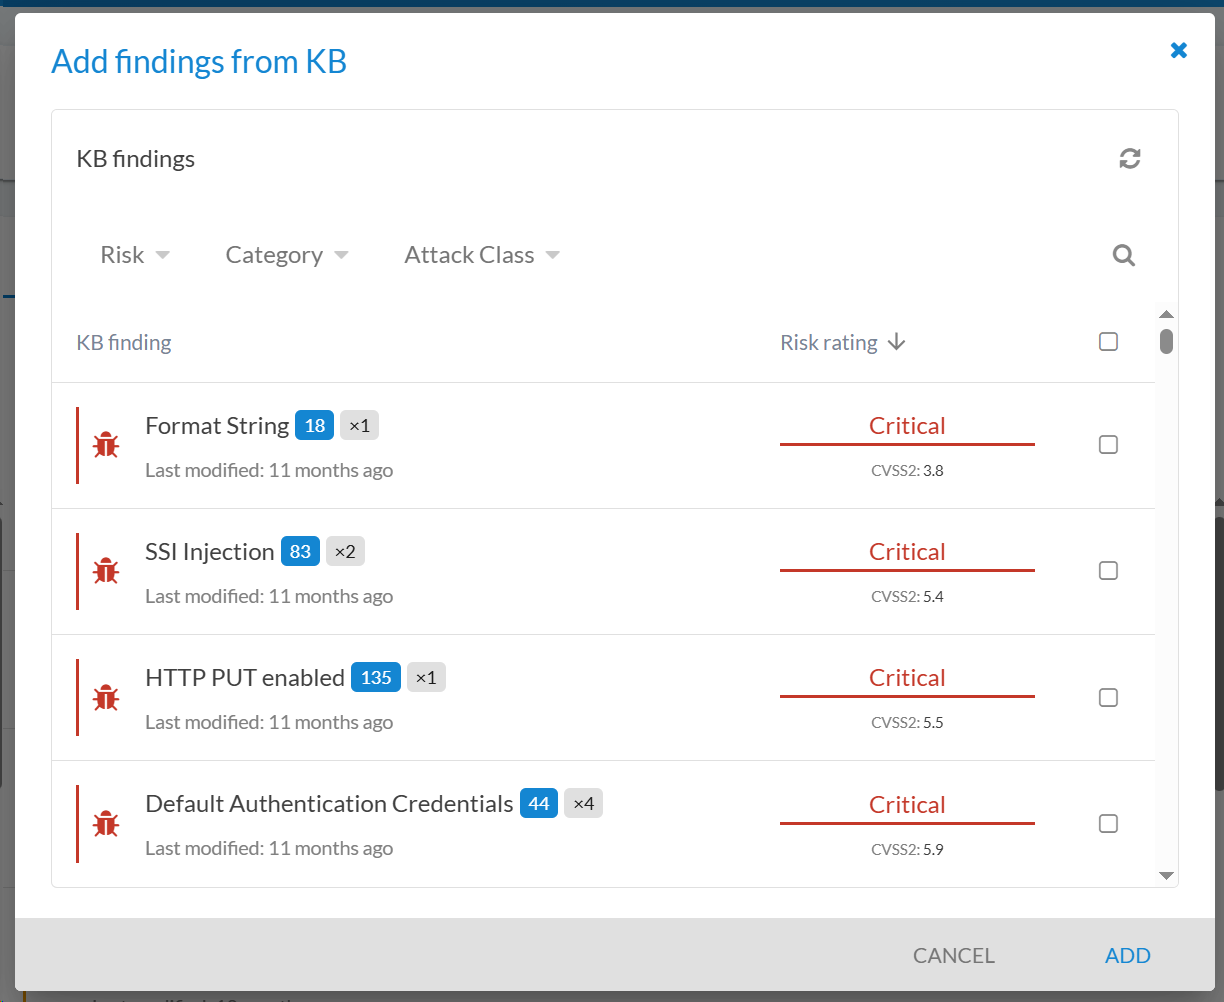Click the blue 135 badge on HTTP PUT

click(376, 678)
